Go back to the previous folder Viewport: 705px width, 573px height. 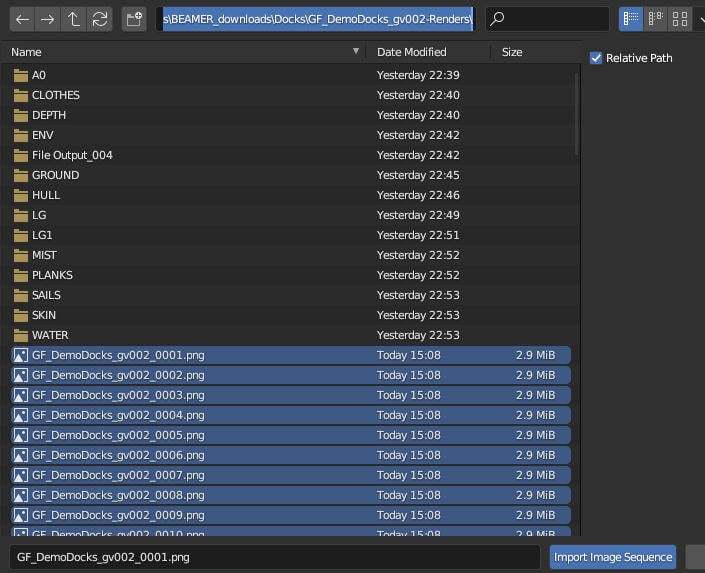point(22,19)
